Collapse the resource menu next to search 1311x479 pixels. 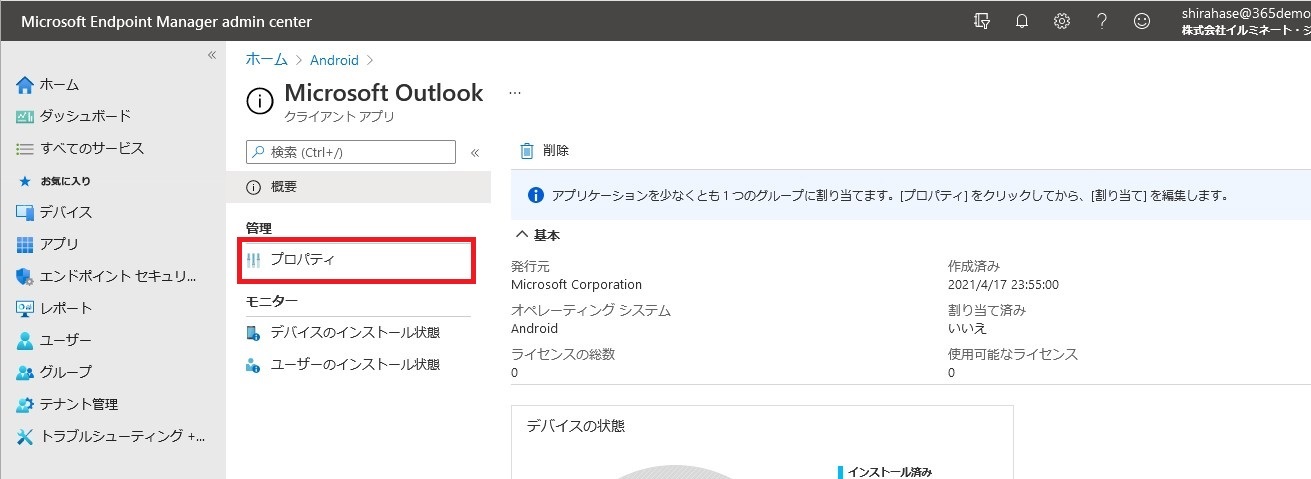point(475,153)
